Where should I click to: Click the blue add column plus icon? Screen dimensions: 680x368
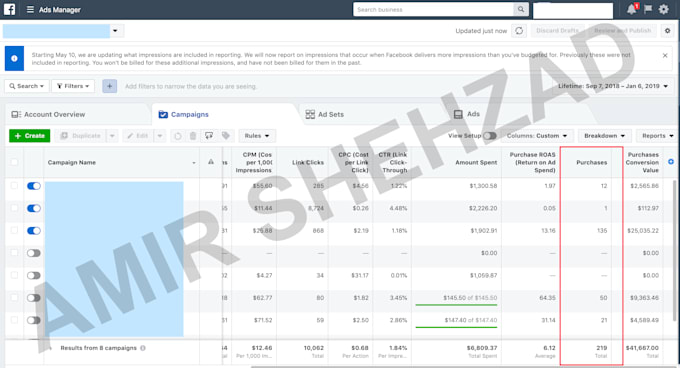pyautogui.click(x=671, y=162)
